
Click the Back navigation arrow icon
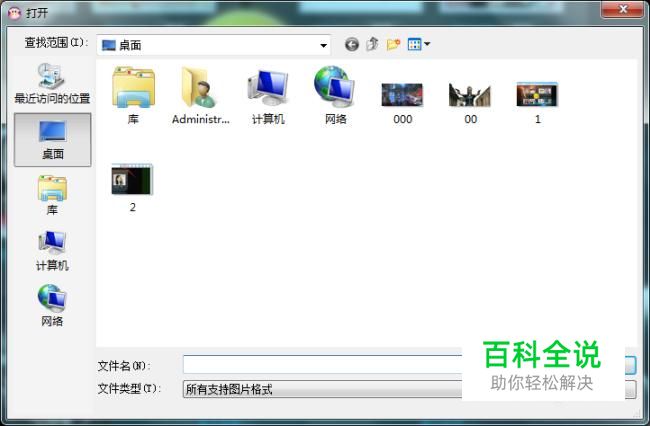tap(352, 44)
